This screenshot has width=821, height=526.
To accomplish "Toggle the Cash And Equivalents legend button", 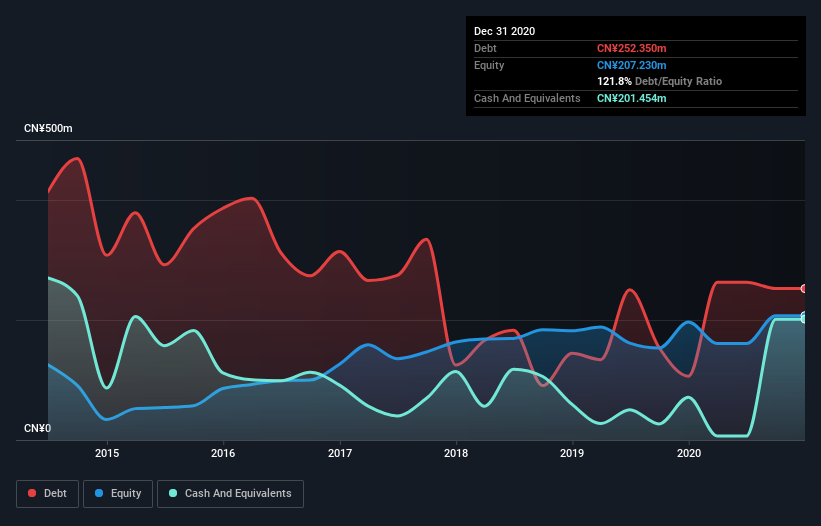I will (x=230, y=494).
